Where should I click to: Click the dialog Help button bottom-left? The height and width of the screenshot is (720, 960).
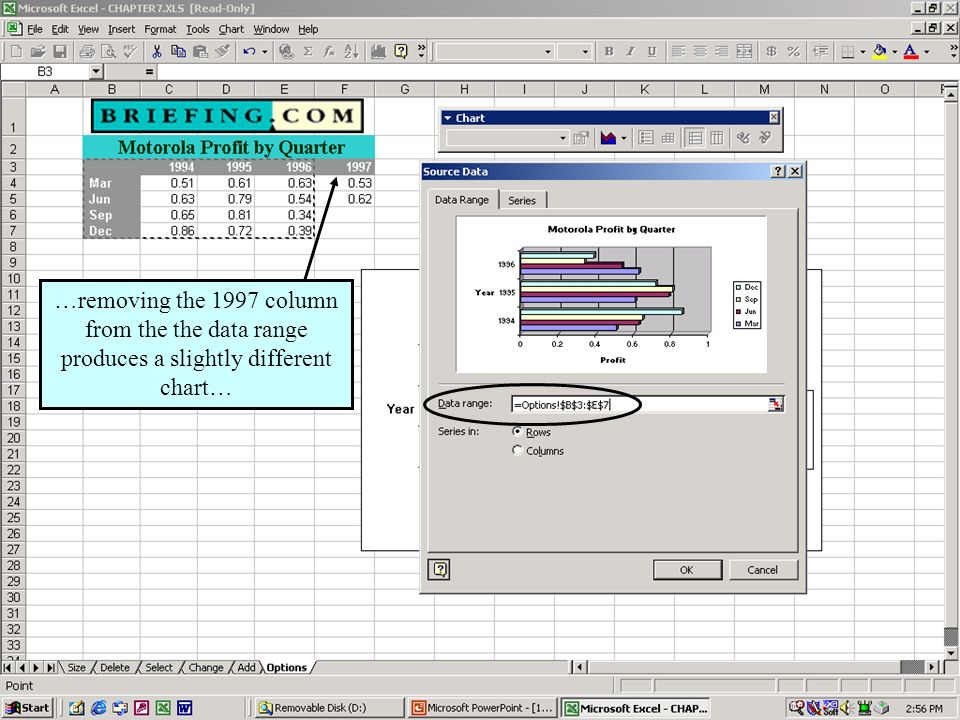click(440, 569)
